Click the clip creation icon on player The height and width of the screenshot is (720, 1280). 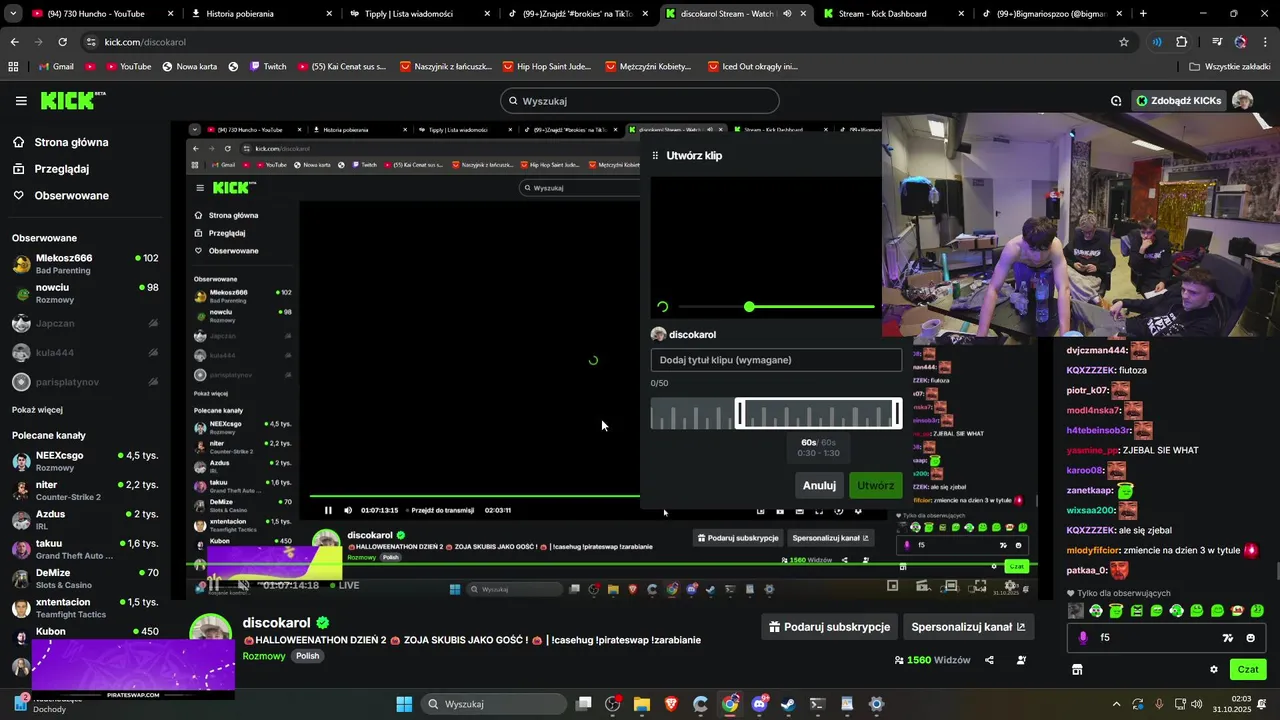tap(922, 584)
